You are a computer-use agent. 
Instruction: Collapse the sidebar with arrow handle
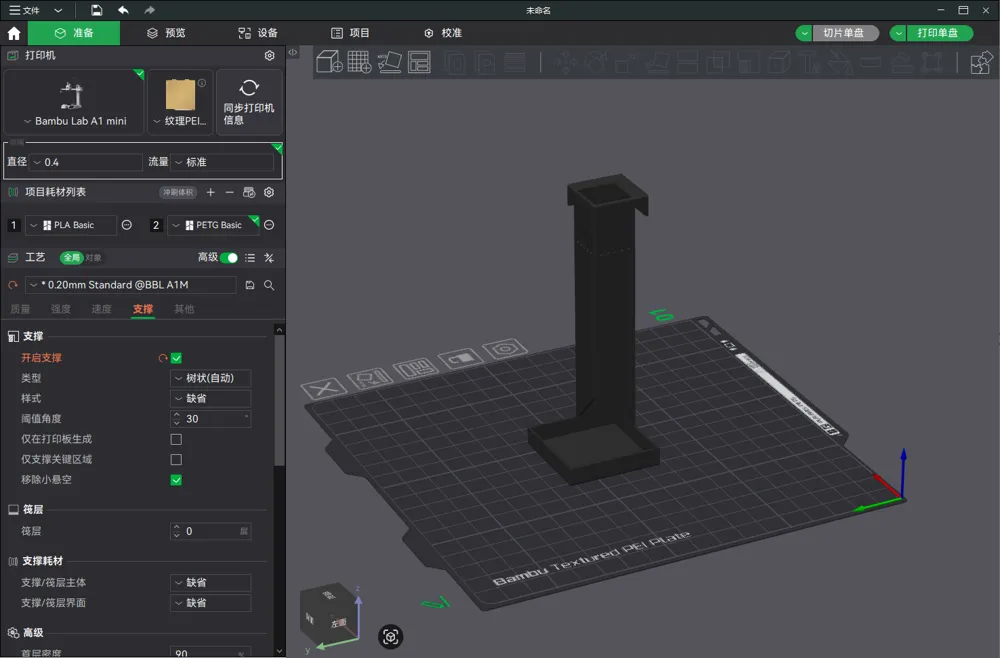click(293, 52)
